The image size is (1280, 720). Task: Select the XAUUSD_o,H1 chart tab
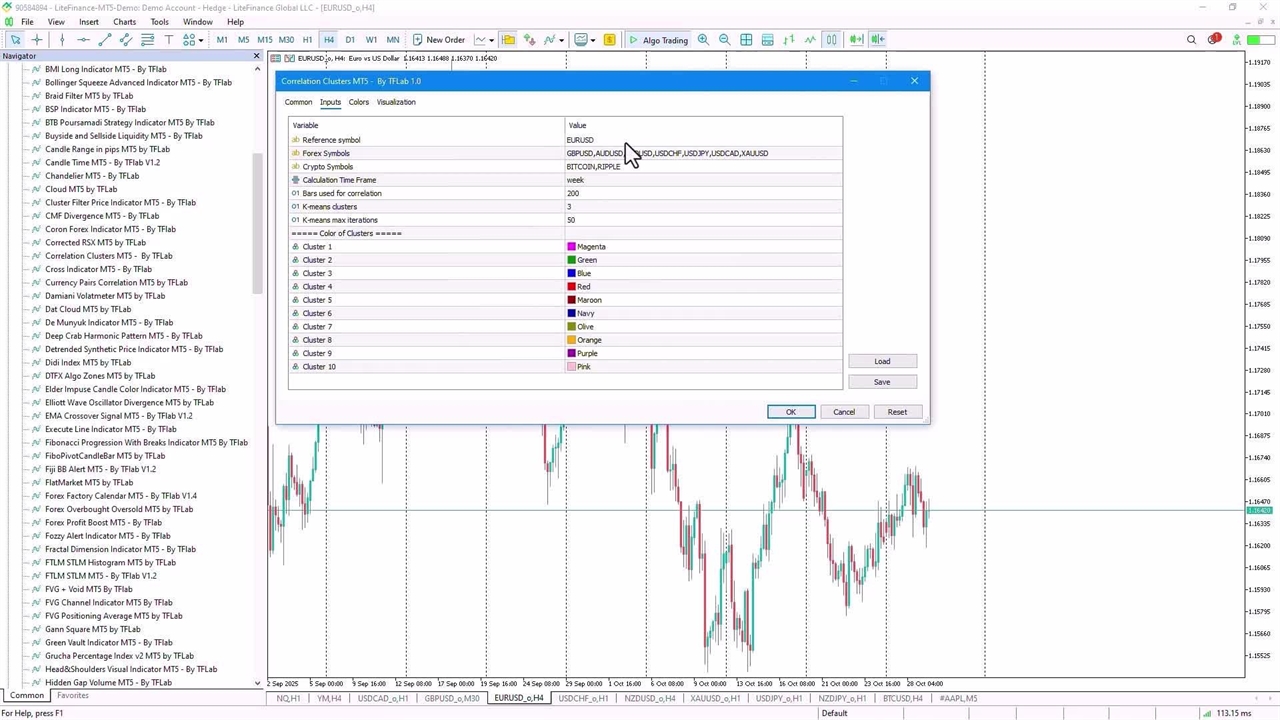click(x=714, y=698)
